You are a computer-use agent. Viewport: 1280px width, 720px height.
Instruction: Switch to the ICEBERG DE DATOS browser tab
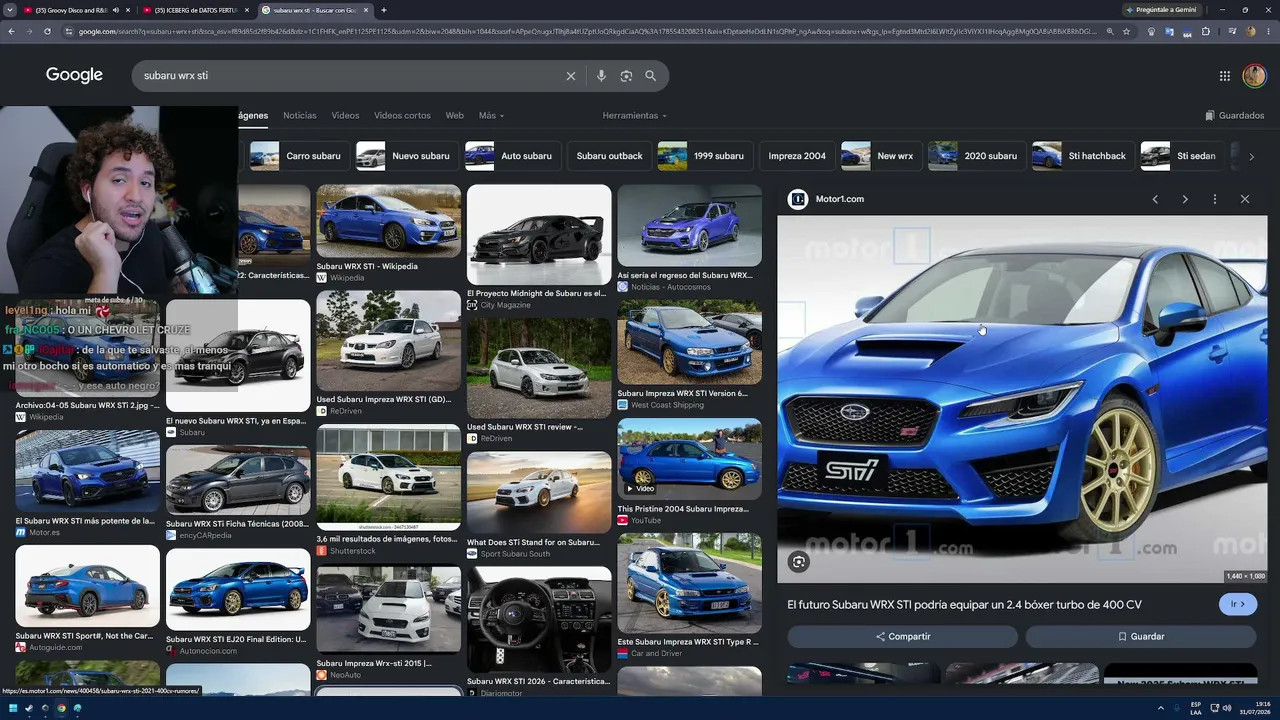(196, 10)
